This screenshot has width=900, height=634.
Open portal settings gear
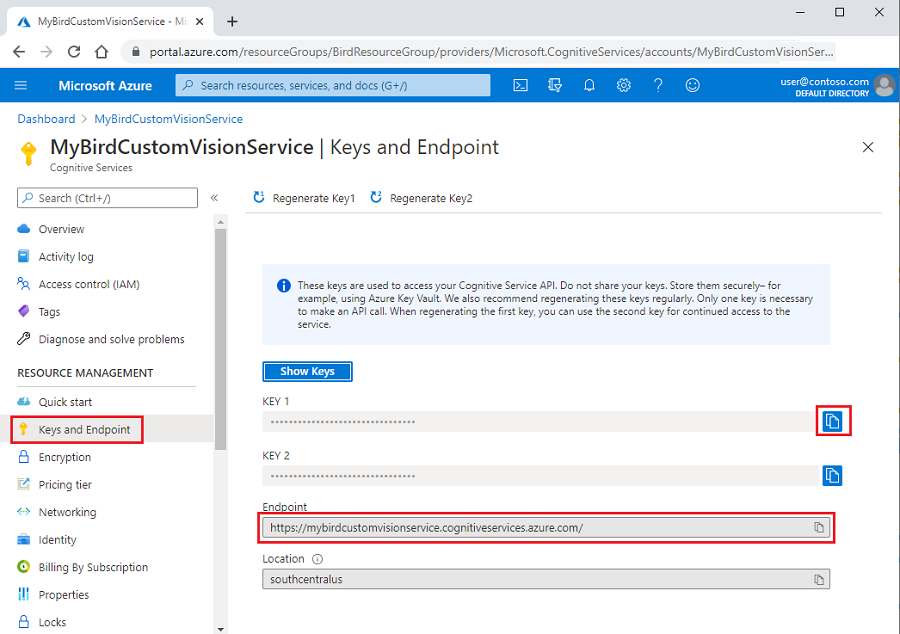(x=623, y=85)
